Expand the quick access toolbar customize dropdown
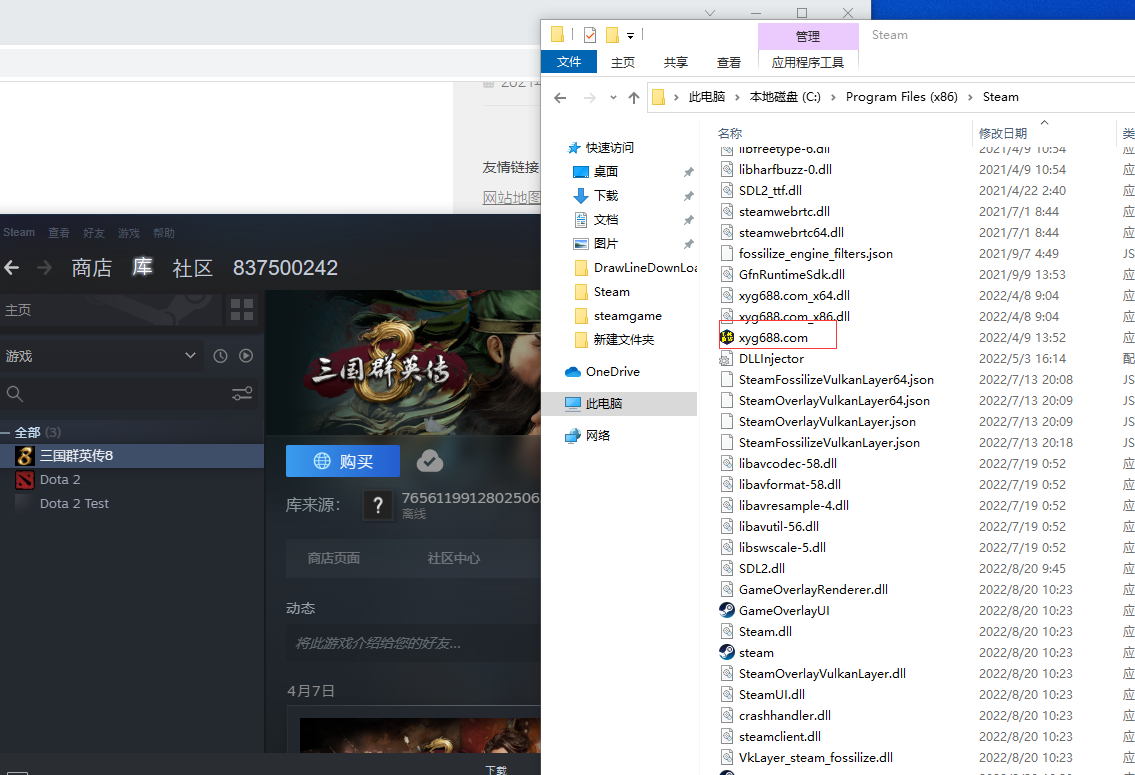This screenshot has width=1135, height=775. [x=631, y=36]
